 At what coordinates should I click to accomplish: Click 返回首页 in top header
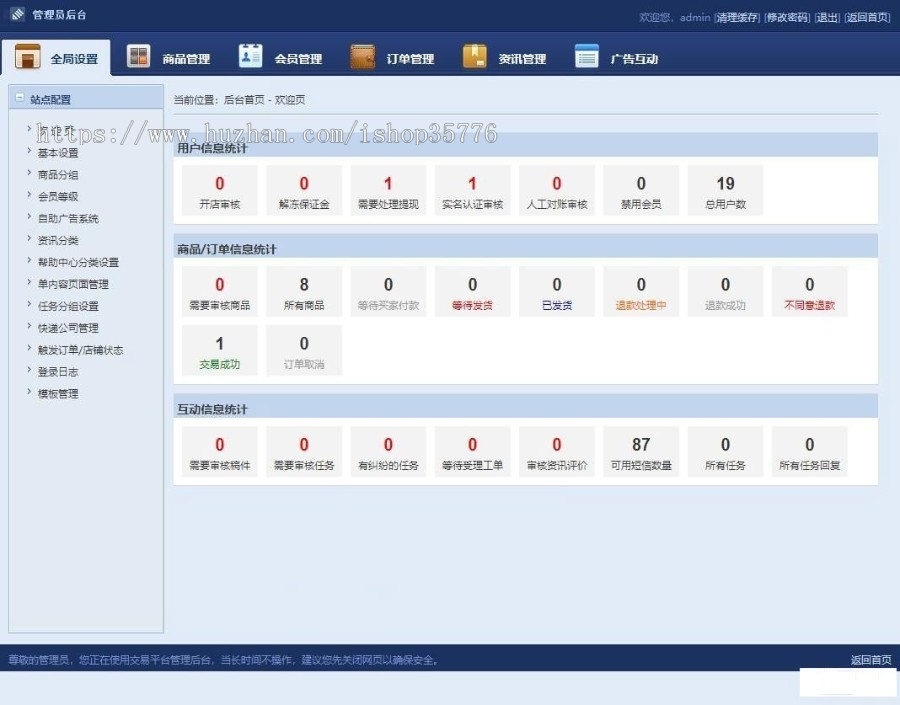(867, 18)
